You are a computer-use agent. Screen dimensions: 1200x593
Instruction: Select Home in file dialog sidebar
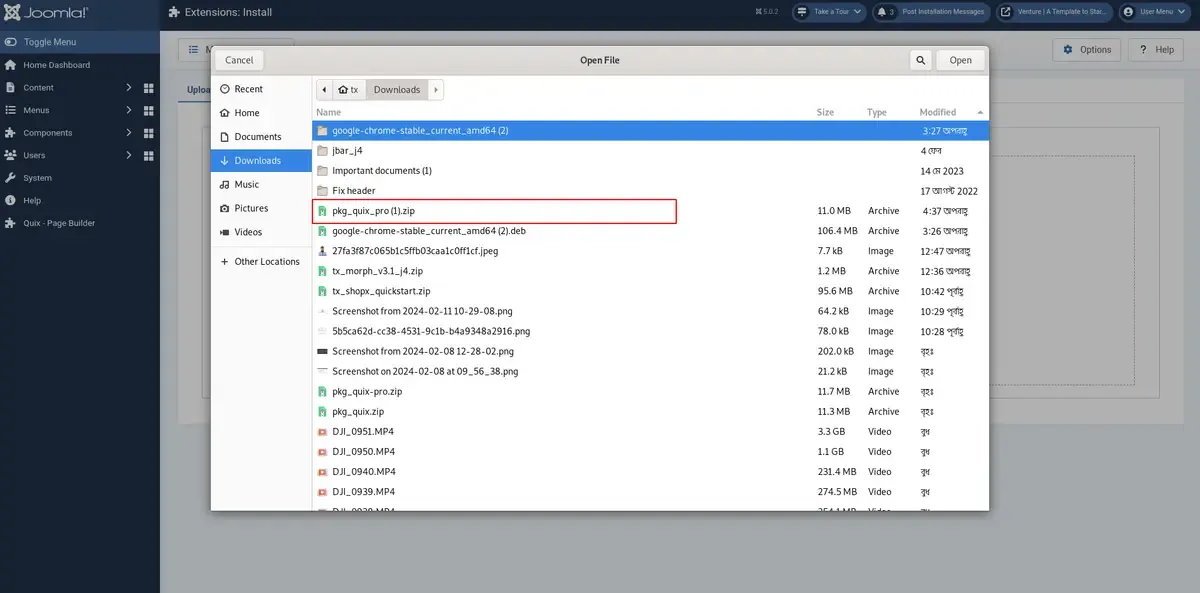pos(261,113)
